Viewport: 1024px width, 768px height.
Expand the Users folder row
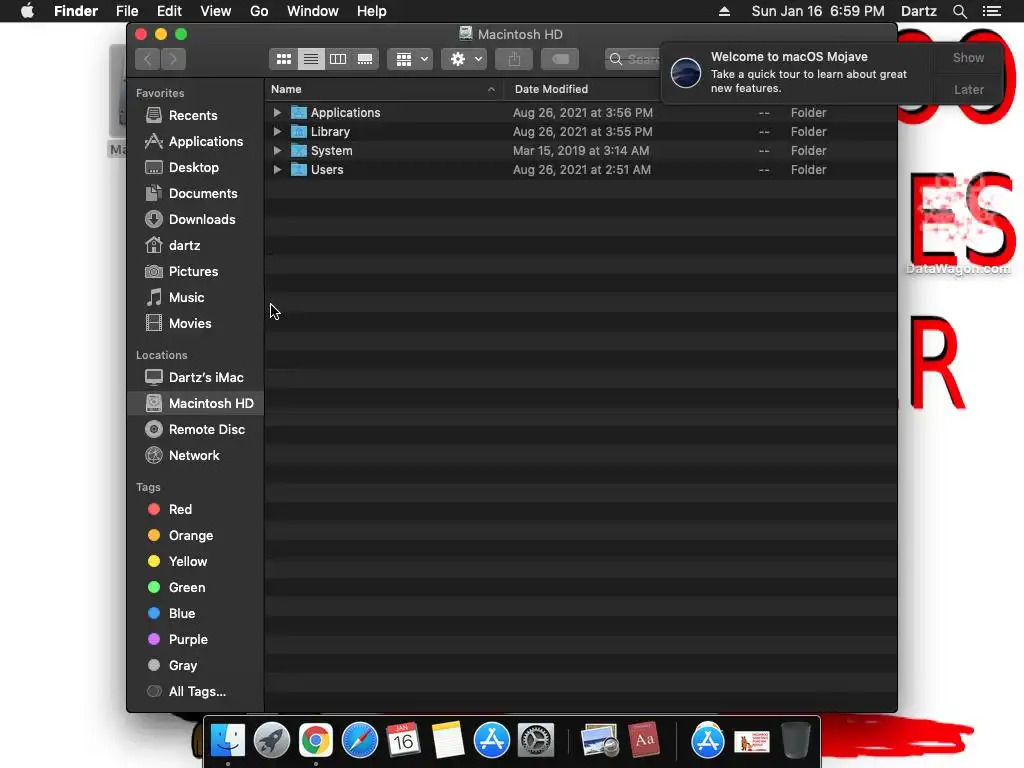pos(277,169)
